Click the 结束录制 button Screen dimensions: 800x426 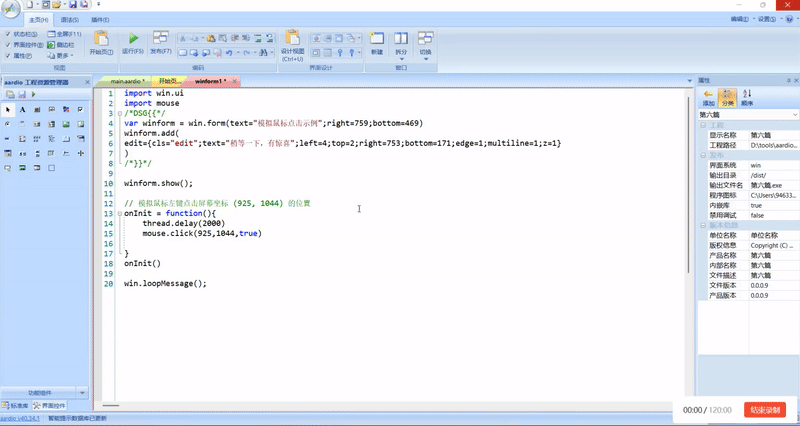(x=765, y=410)
